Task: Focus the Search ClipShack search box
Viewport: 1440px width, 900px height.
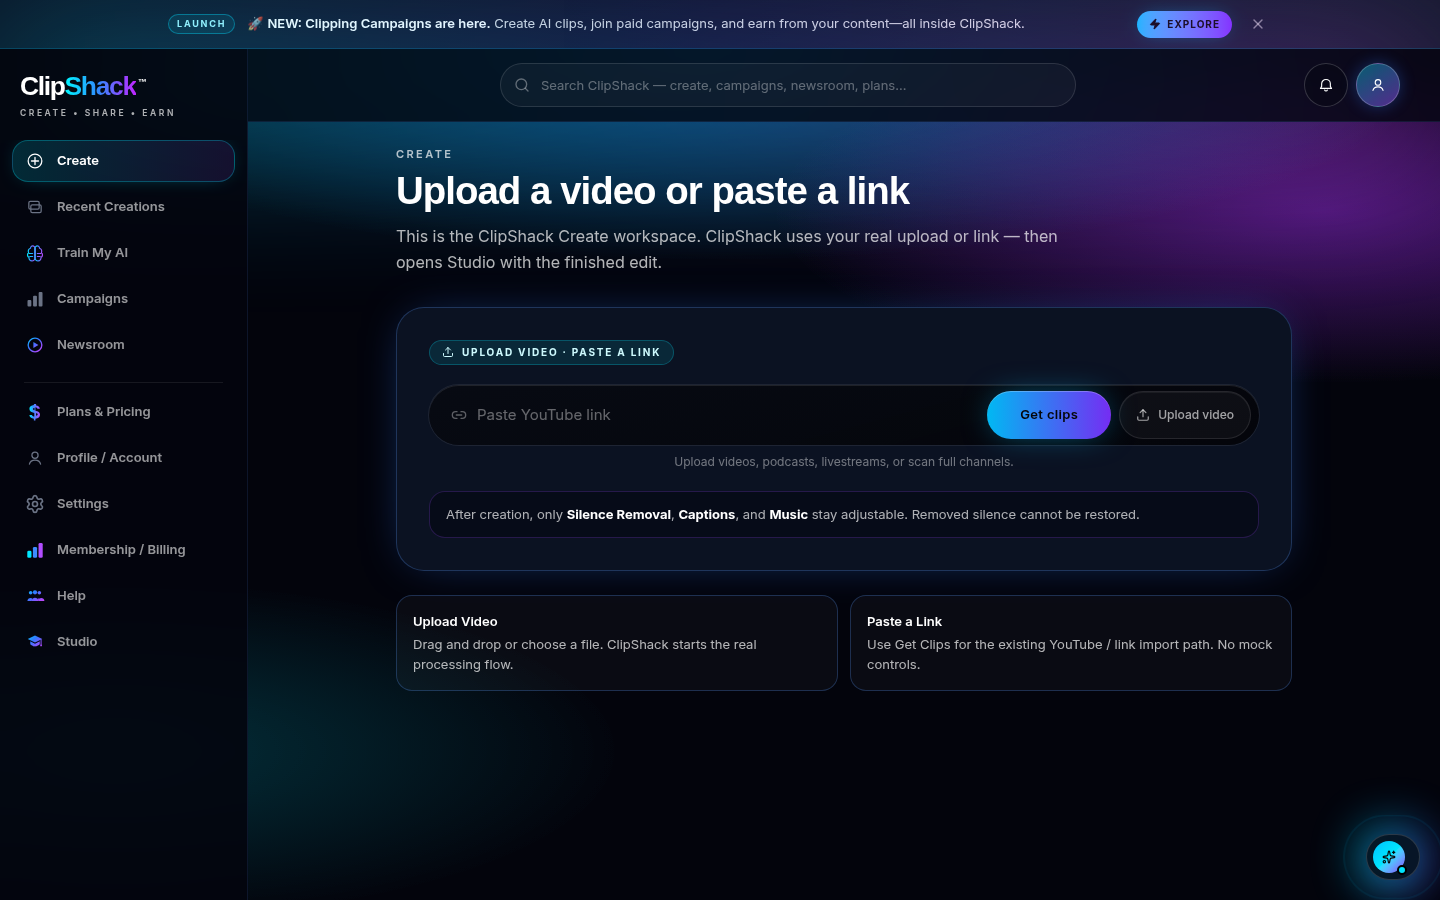Action: (x=788, y=85)
